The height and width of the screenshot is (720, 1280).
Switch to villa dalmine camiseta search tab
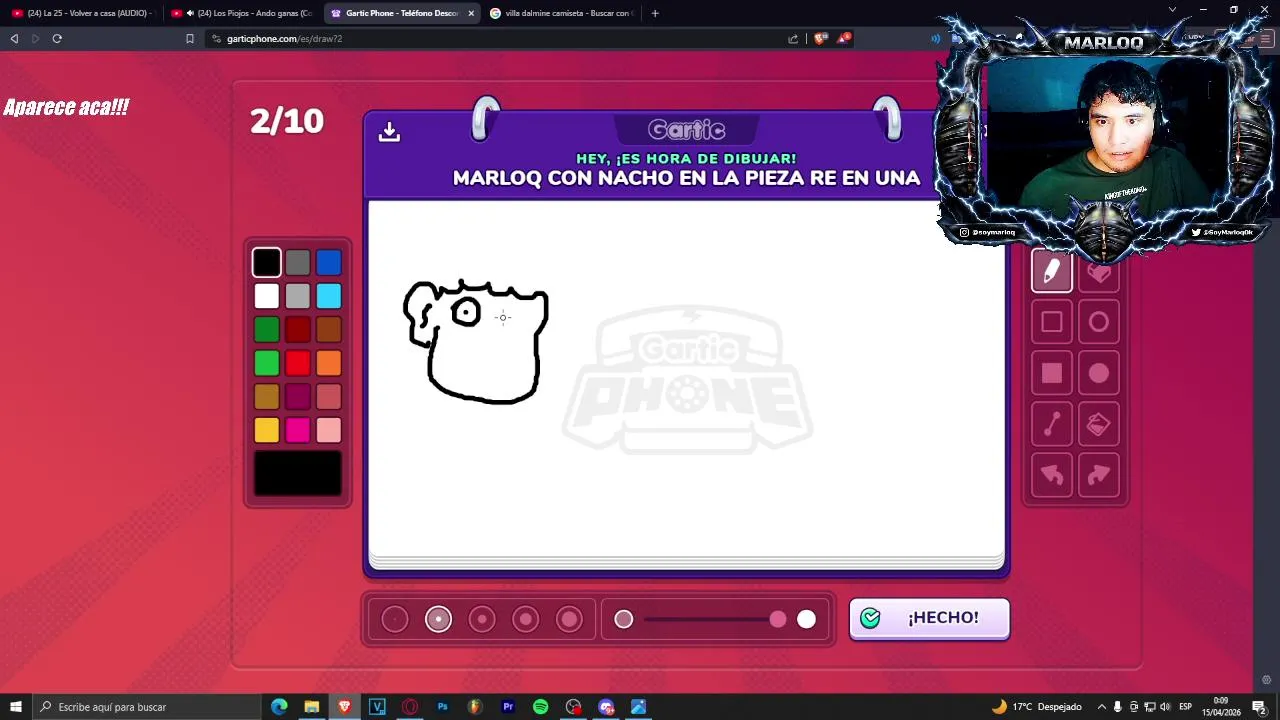[561, 13]
